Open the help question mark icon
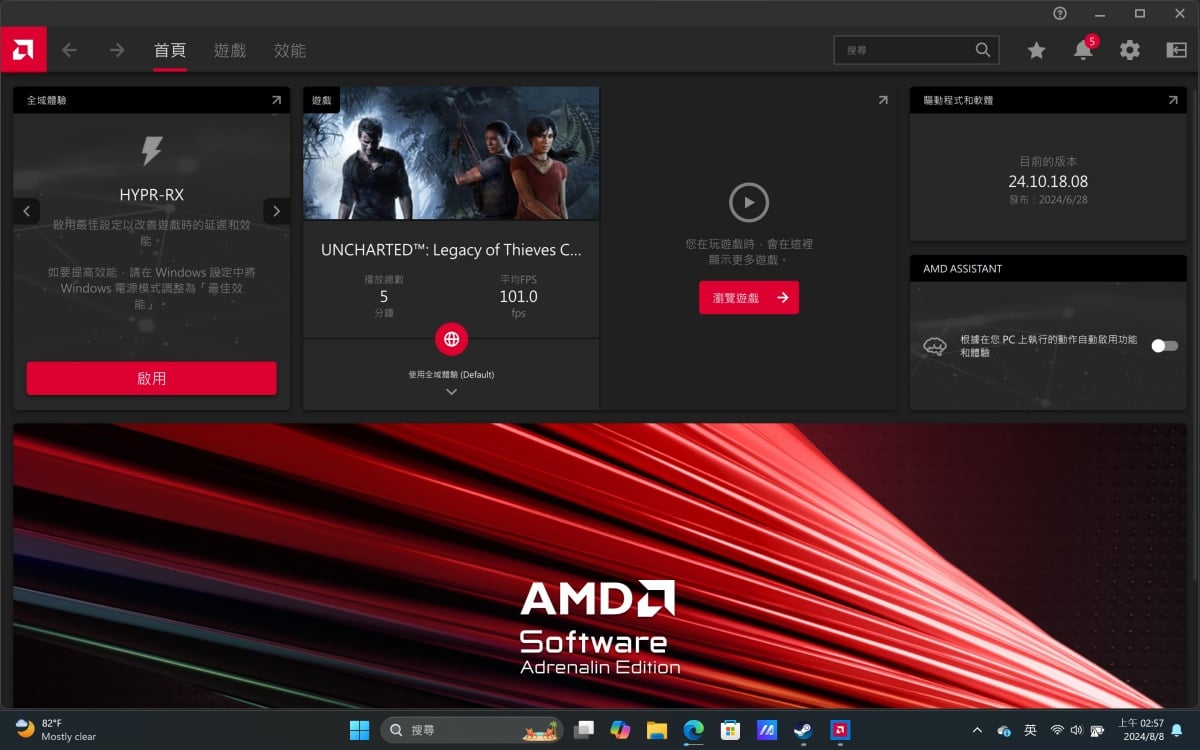 pos(1060,14)
